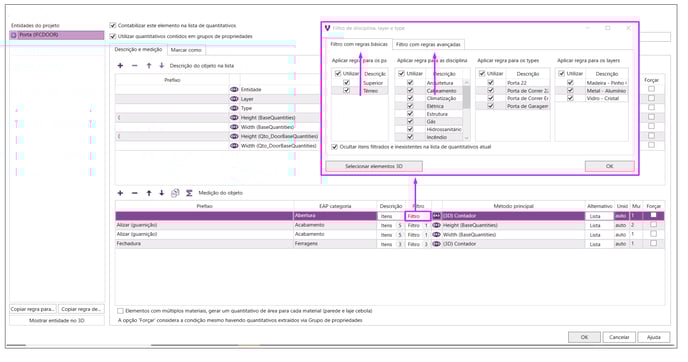Click the filter dialog's V logo icon

click(x=327, y=28)
